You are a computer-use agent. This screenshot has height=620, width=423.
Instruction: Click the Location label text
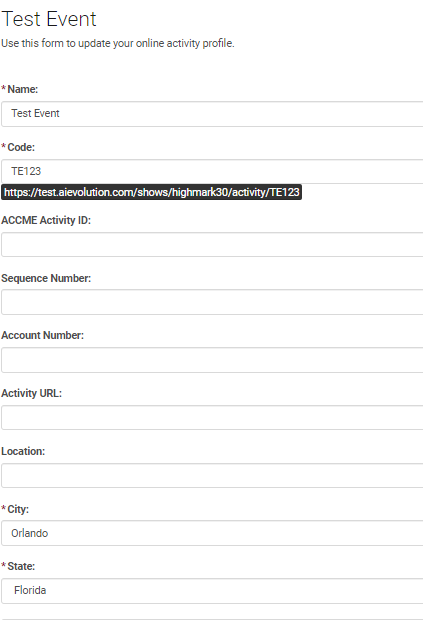click(23, 451)
